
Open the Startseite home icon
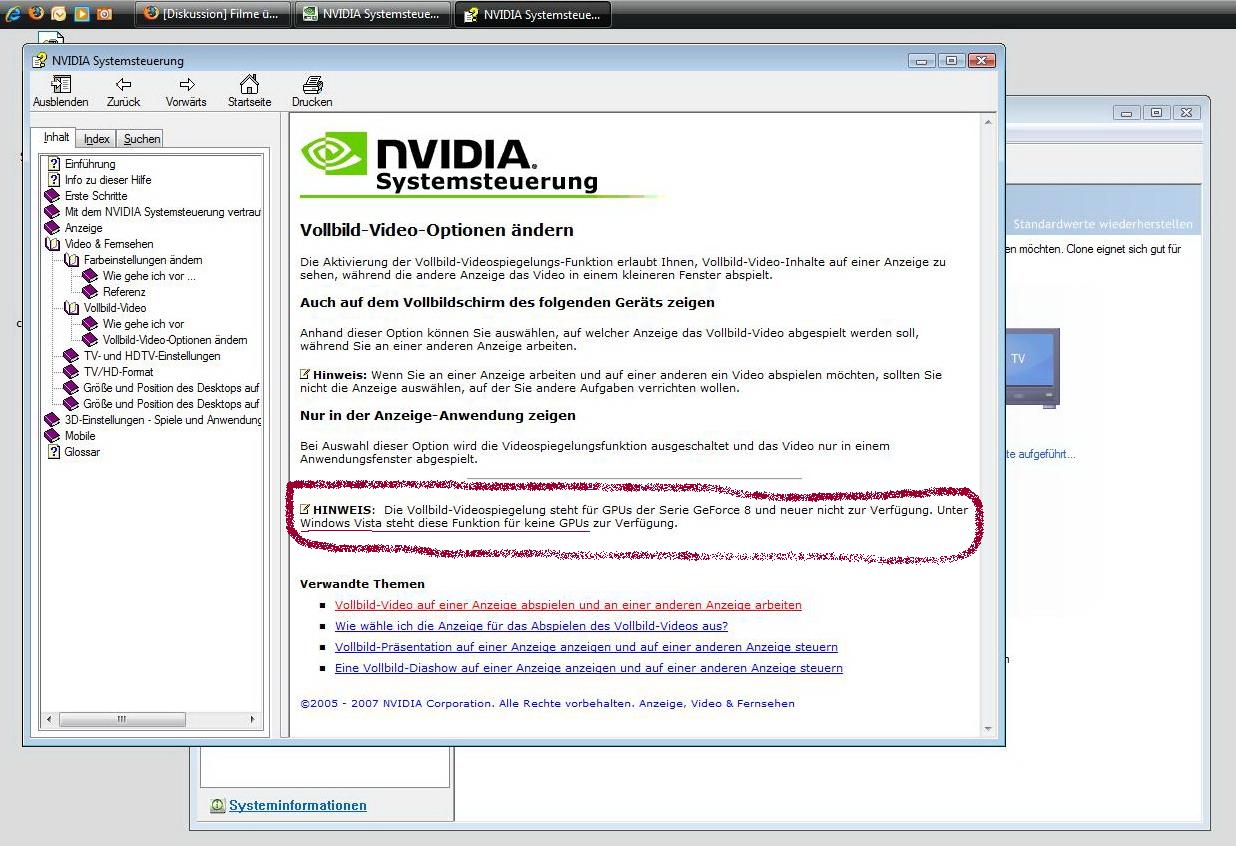coord(249,85)
